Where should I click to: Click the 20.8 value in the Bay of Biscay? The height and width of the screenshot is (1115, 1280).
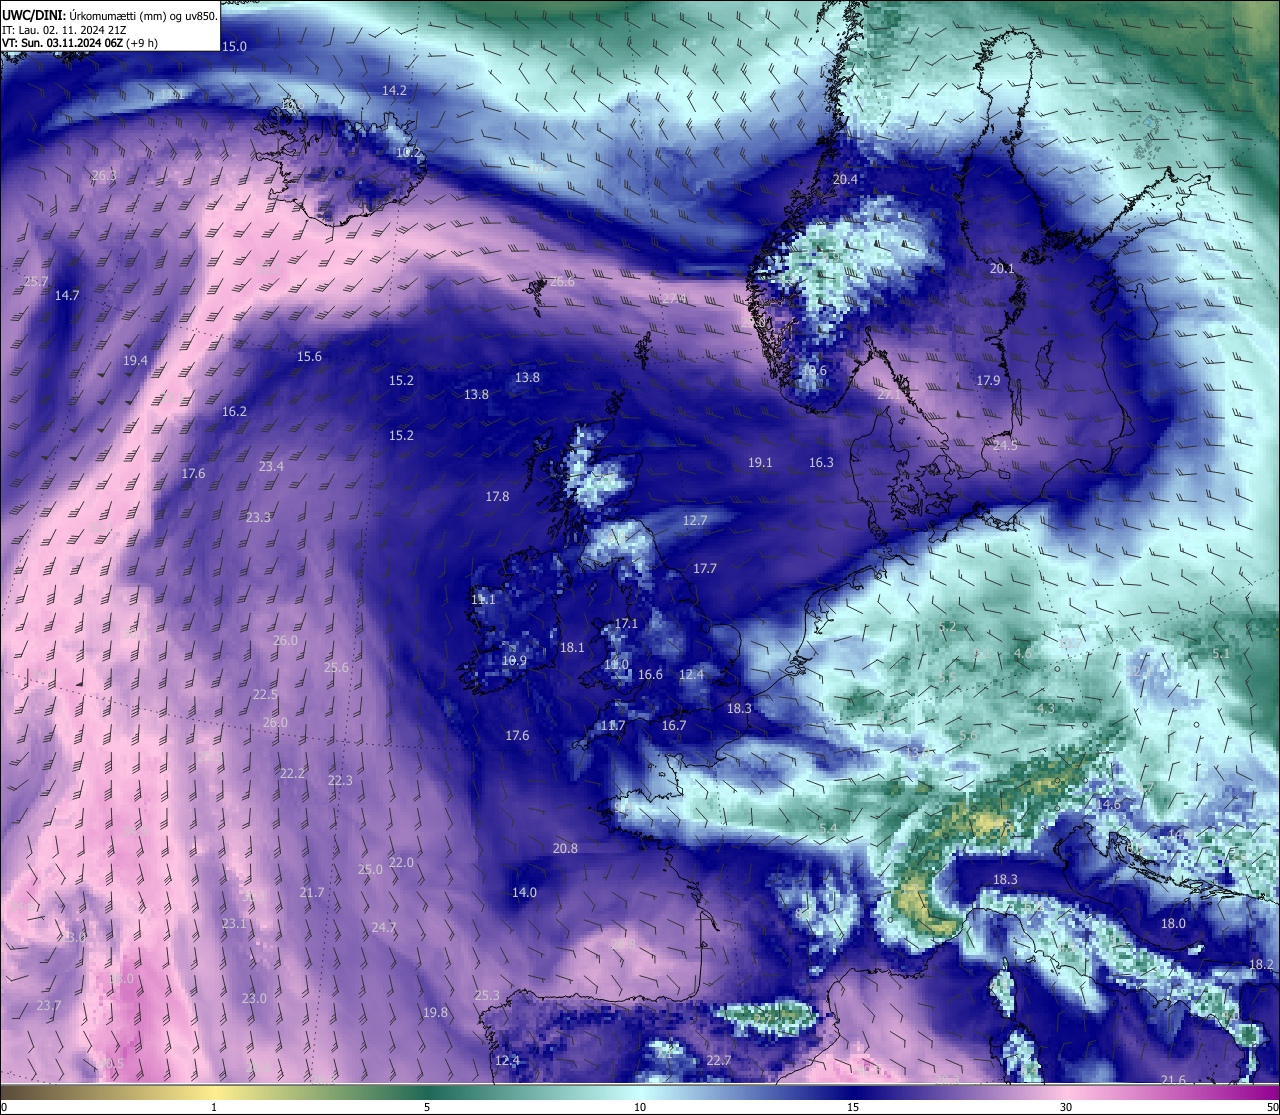click(x=565, y=848)
